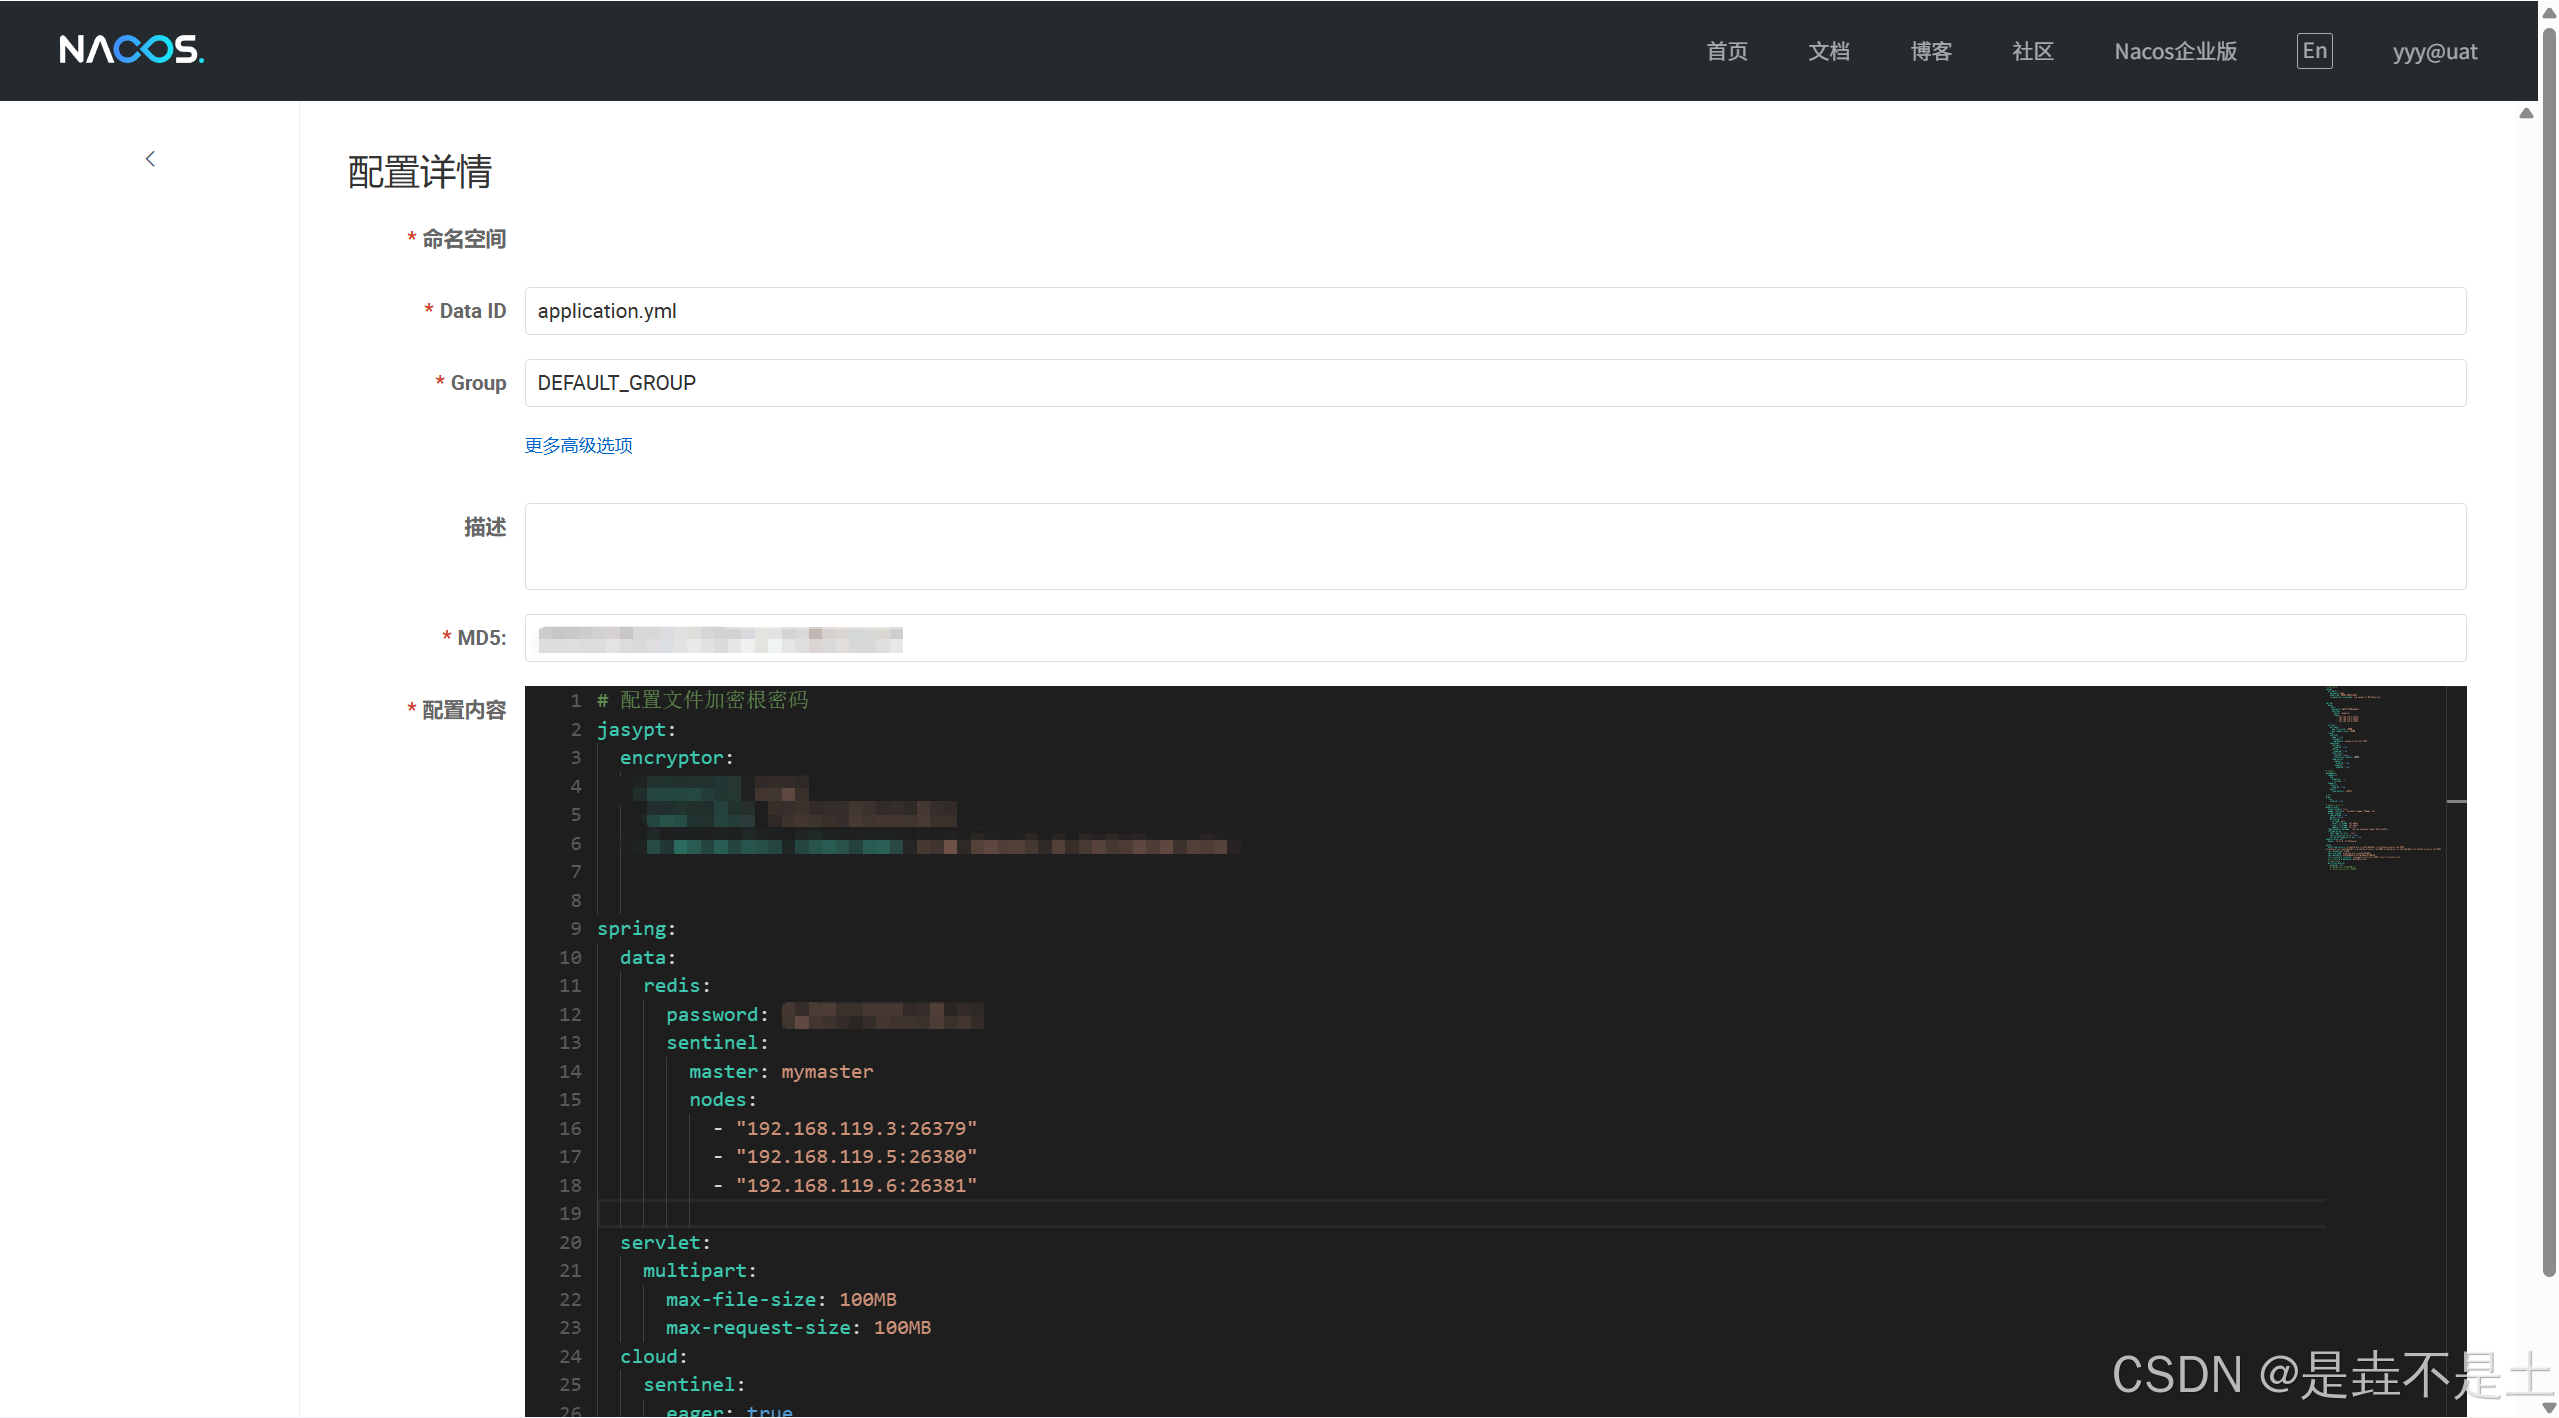Click the Group input field
This screenshot has width=2559, height=1418.
coord(1494,383)
